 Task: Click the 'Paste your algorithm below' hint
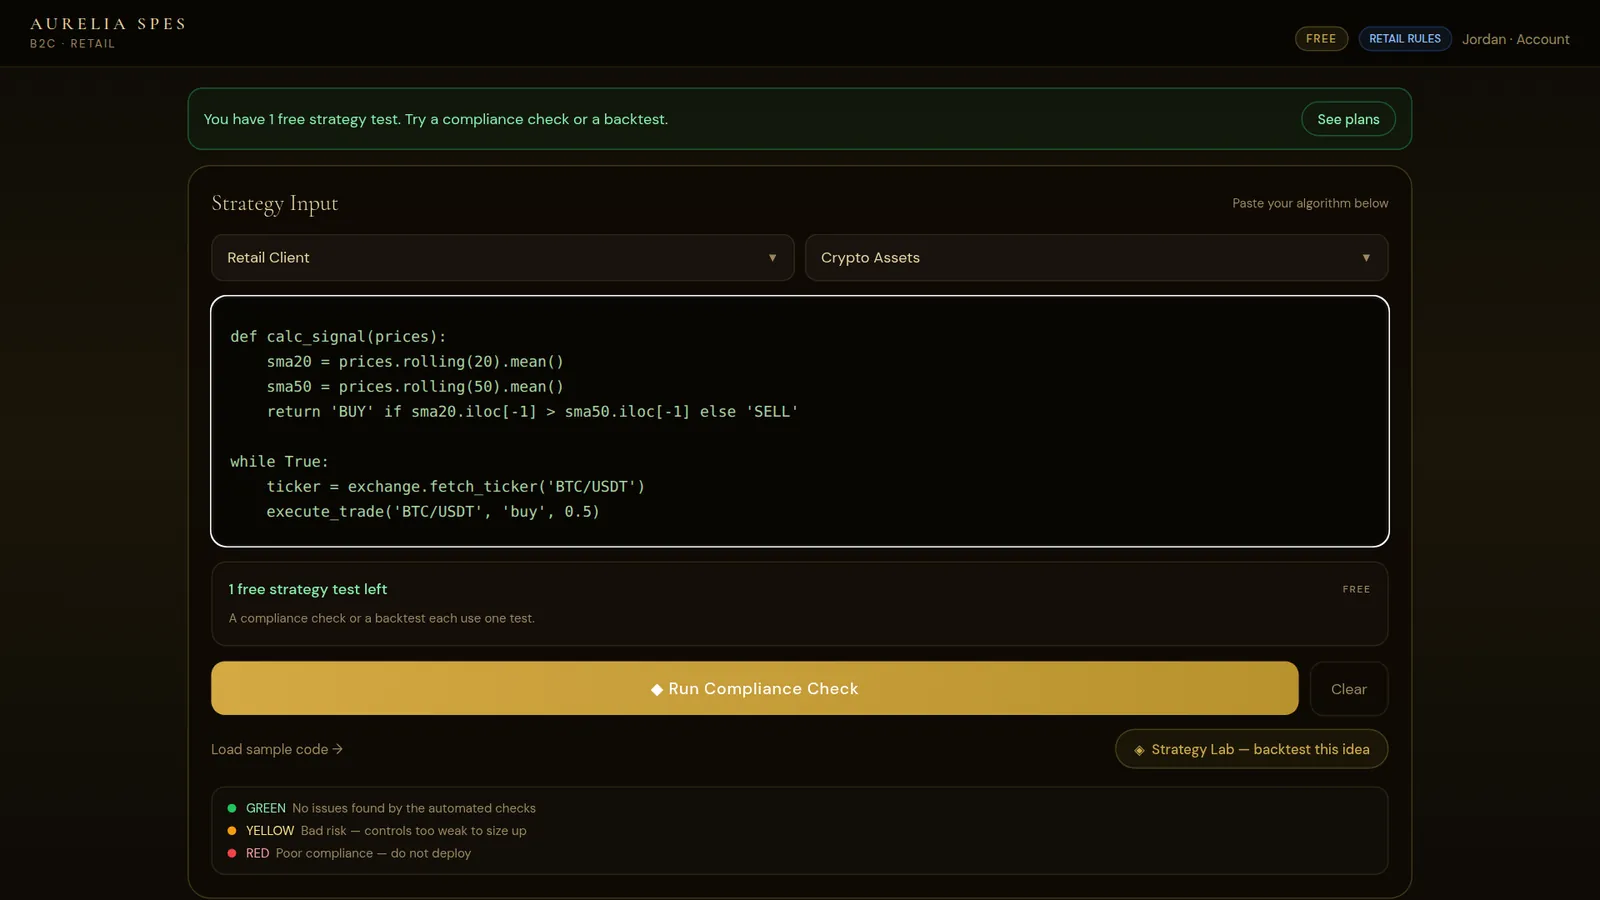pyautogui.click(x=1310, y=203)
